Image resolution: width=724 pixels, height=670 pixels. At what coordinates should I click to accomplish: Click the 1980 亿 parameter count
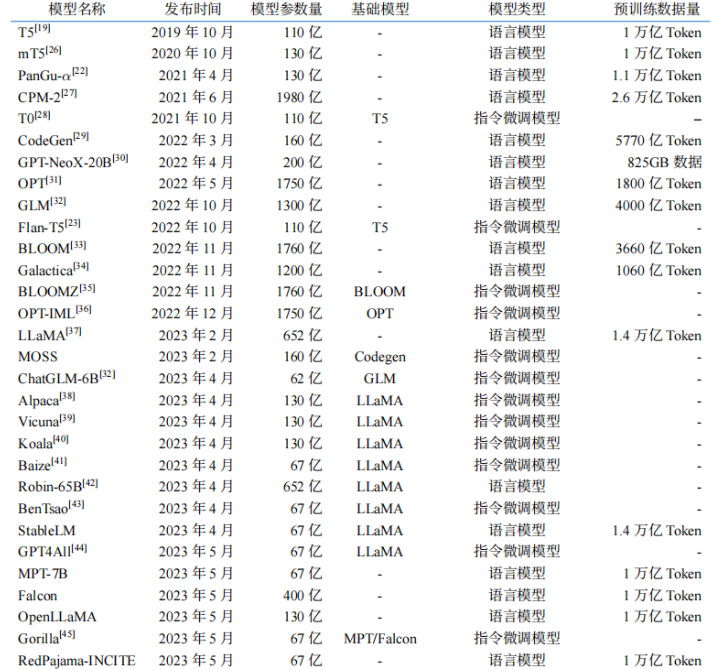click(x=299, y=97)
